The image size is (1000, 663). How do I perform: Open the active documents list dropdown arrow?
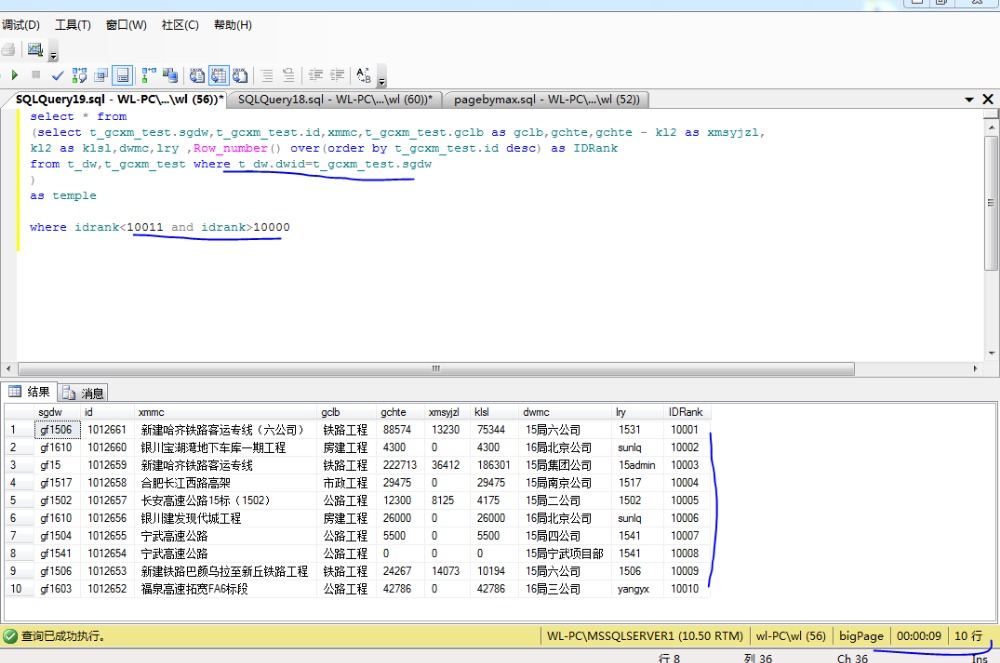pos(969,100)
